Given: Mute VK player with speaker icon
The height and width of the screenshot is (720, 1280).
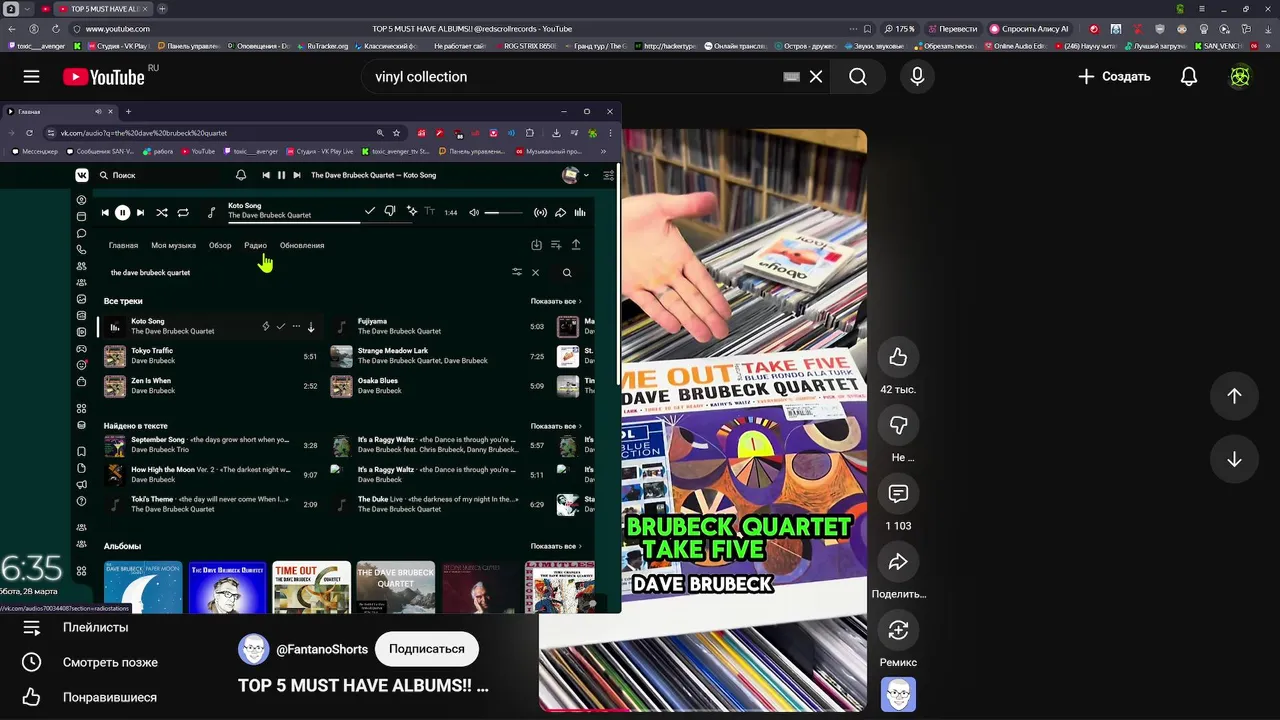Looking at the screenshot, I should point(474,212).
